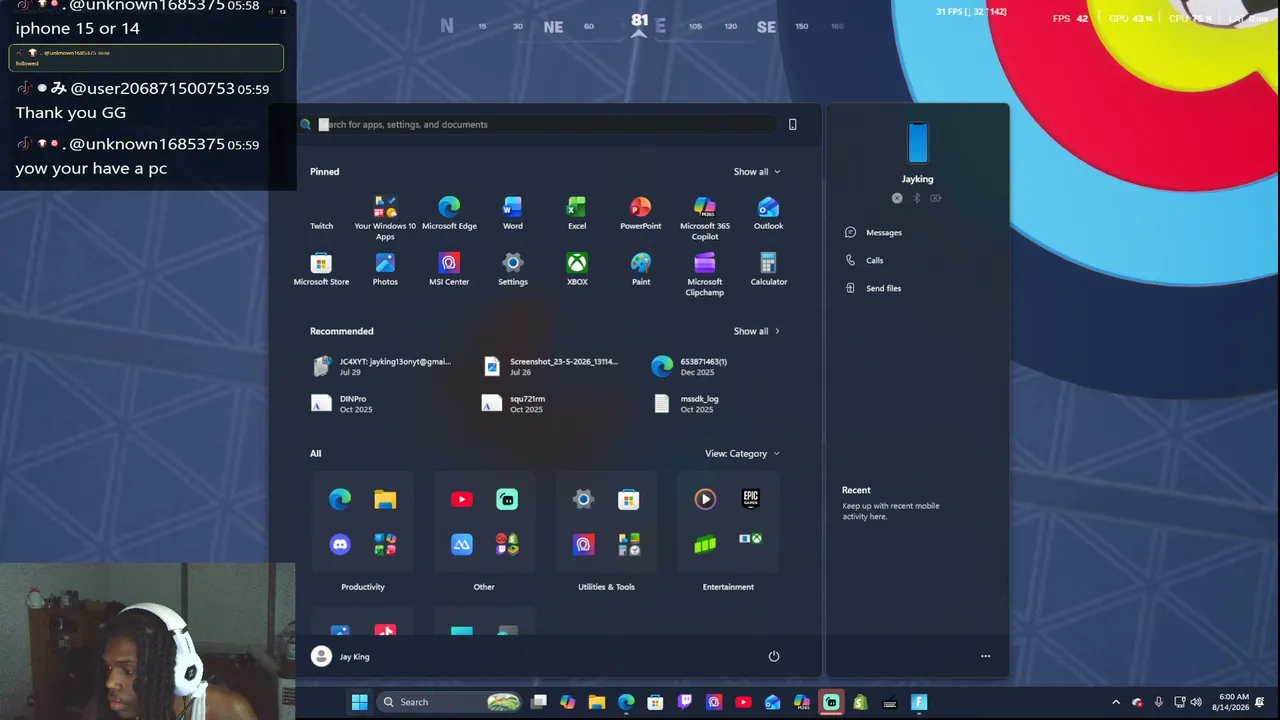1280x720 pixels.
Task: Open Word from pinned apps
Action: (x=513, y=213)
